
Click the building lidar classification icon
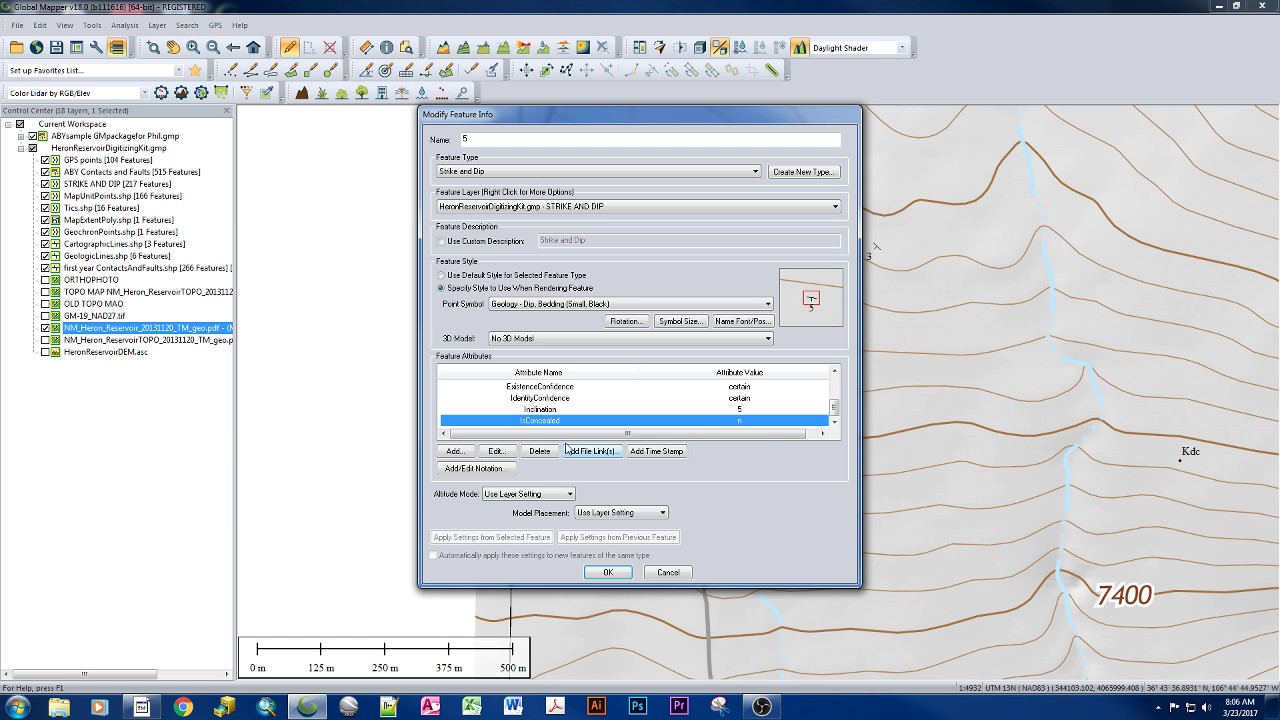pyautogui.click(x=382, y=93)
